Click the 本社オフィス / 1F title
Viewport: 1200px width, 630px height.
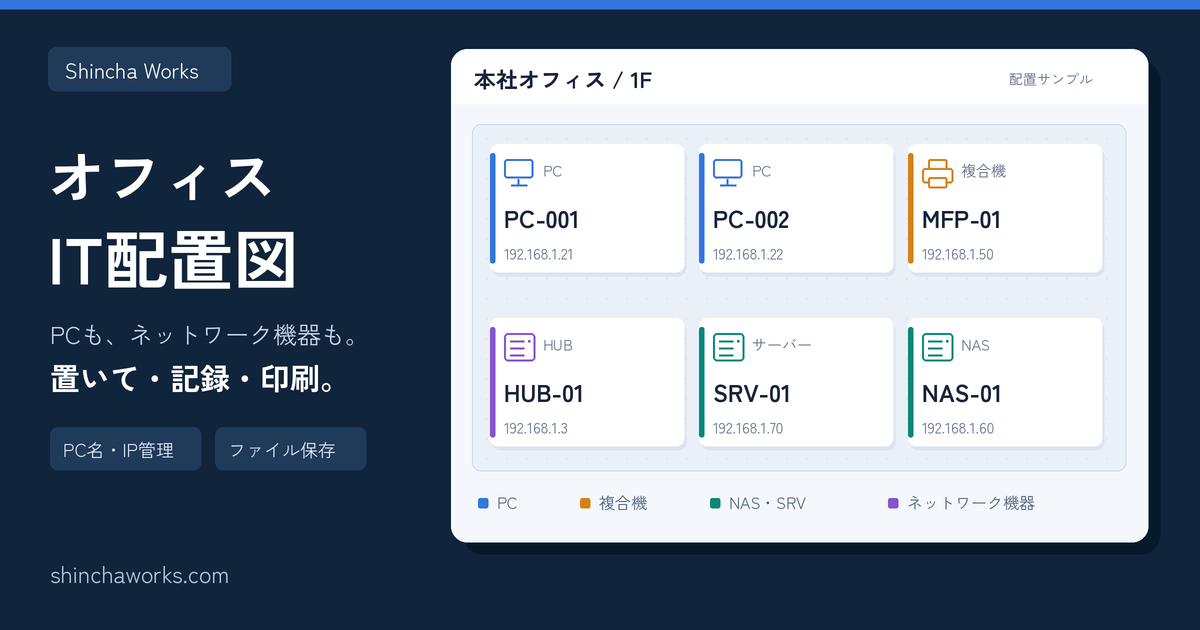[563, 80]
